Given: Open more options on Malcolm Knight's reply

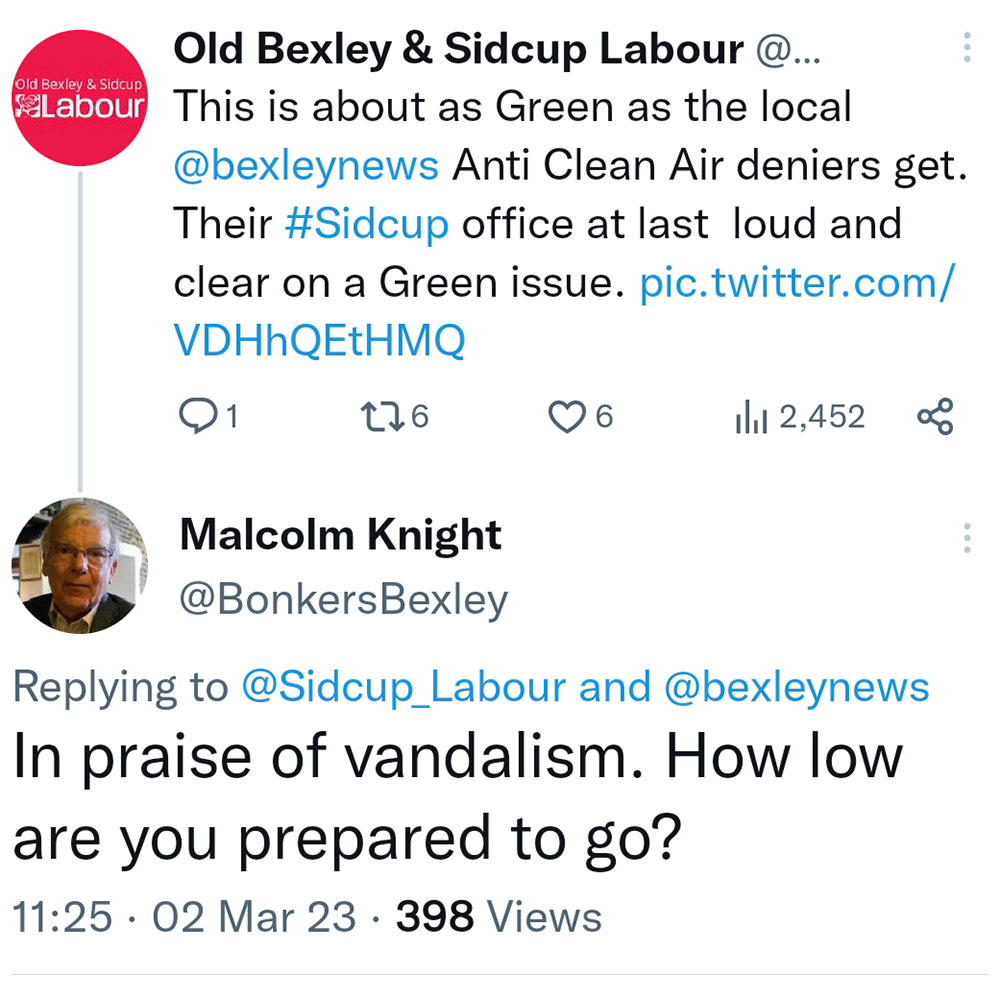Looking at the screenshot, I should coord(966,538).
